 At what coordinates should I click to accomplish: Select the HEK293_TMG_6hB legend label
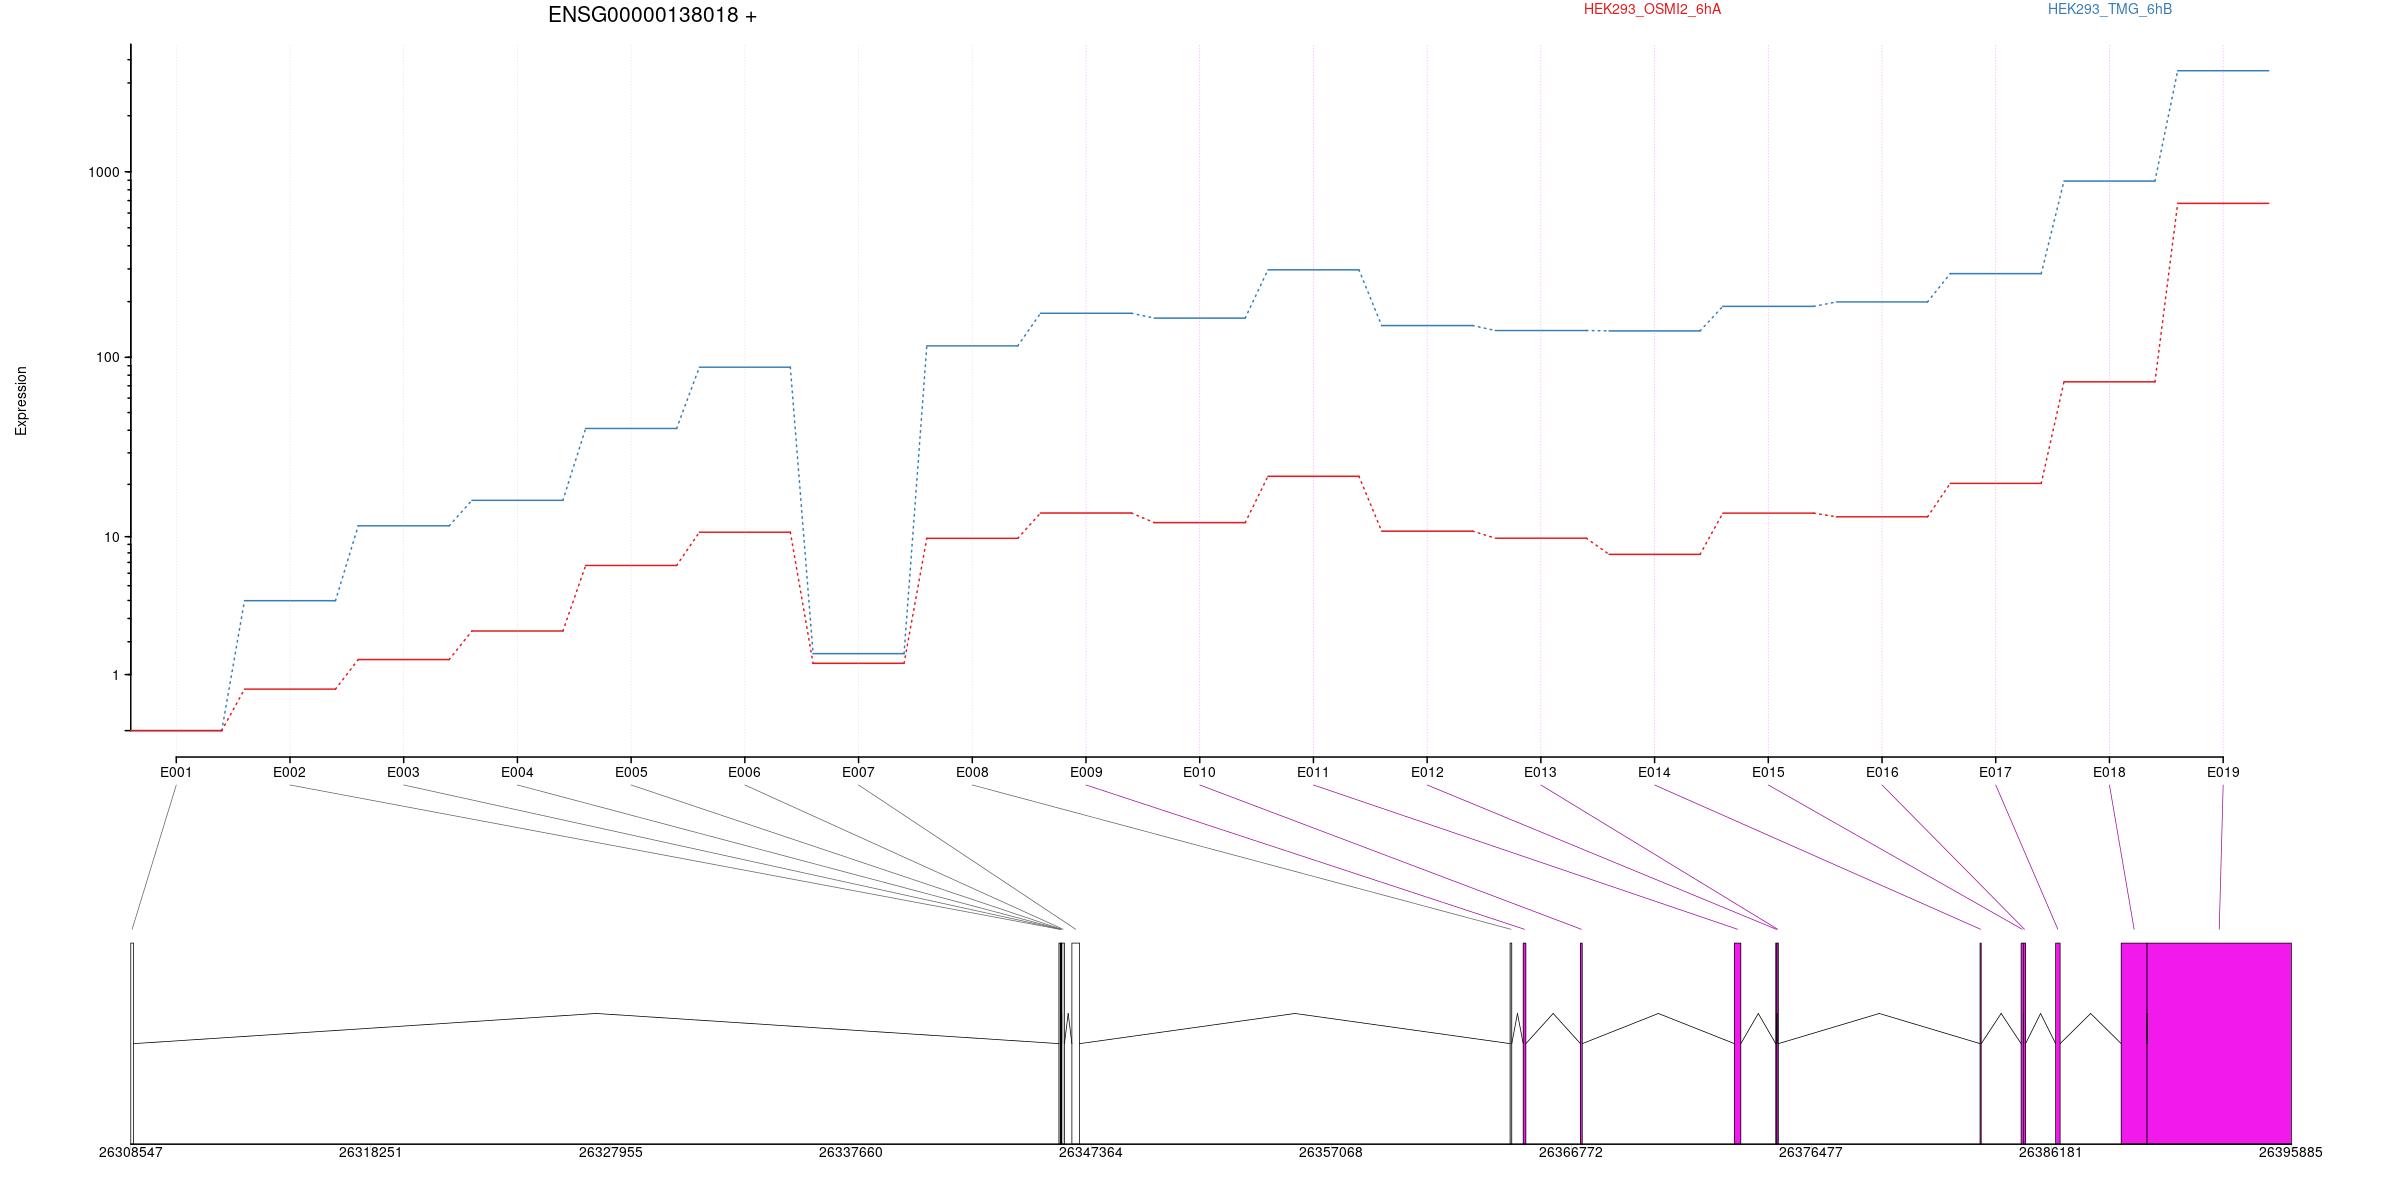[x=2110, y=9]
